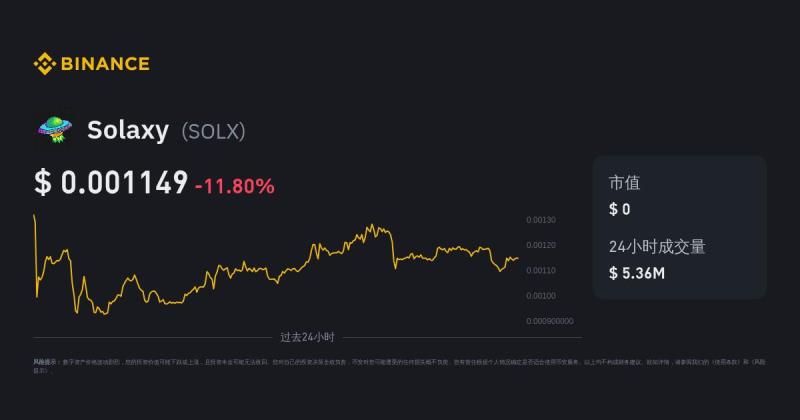The height and width of the screenshot is (420, 800).
Task: Click the $ 5.36M volume value
Action: click(x=637, y=273)
